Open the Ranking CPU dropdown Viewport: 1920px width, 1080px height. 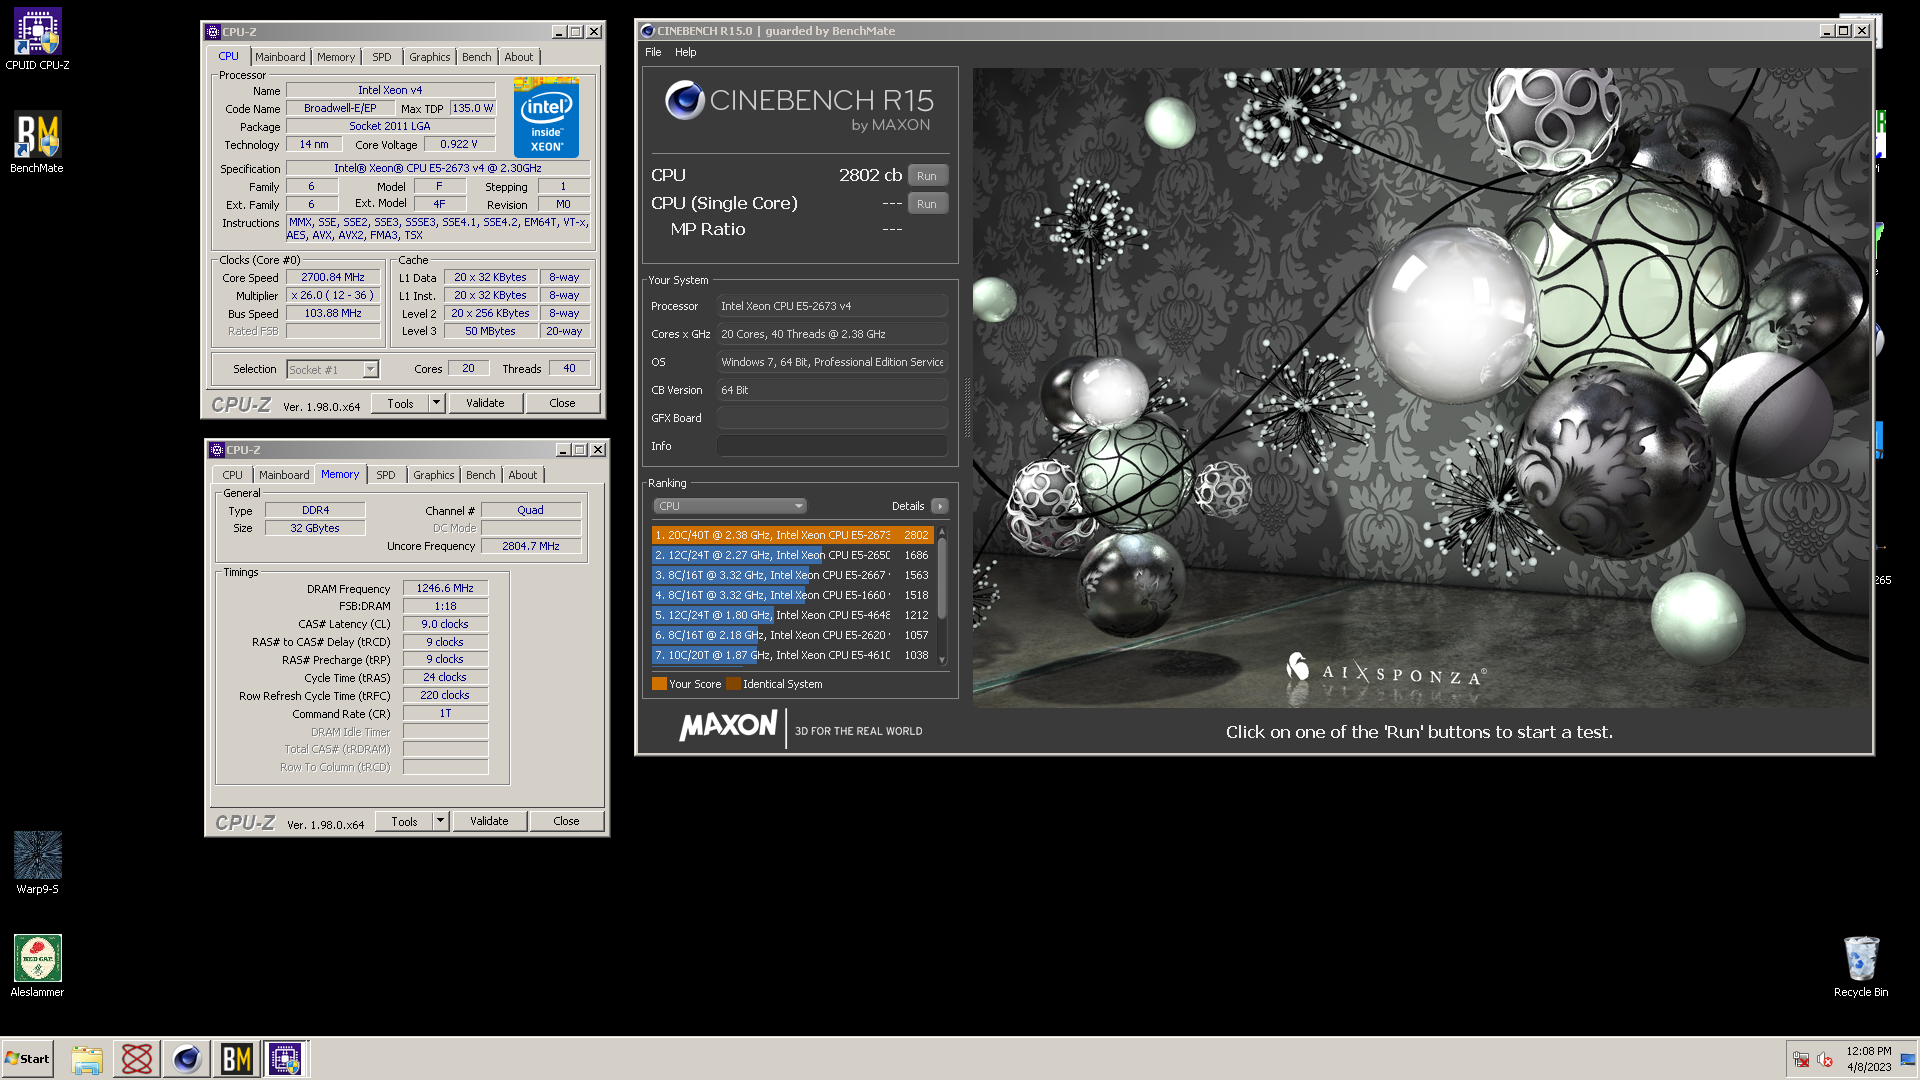(730, 506)
